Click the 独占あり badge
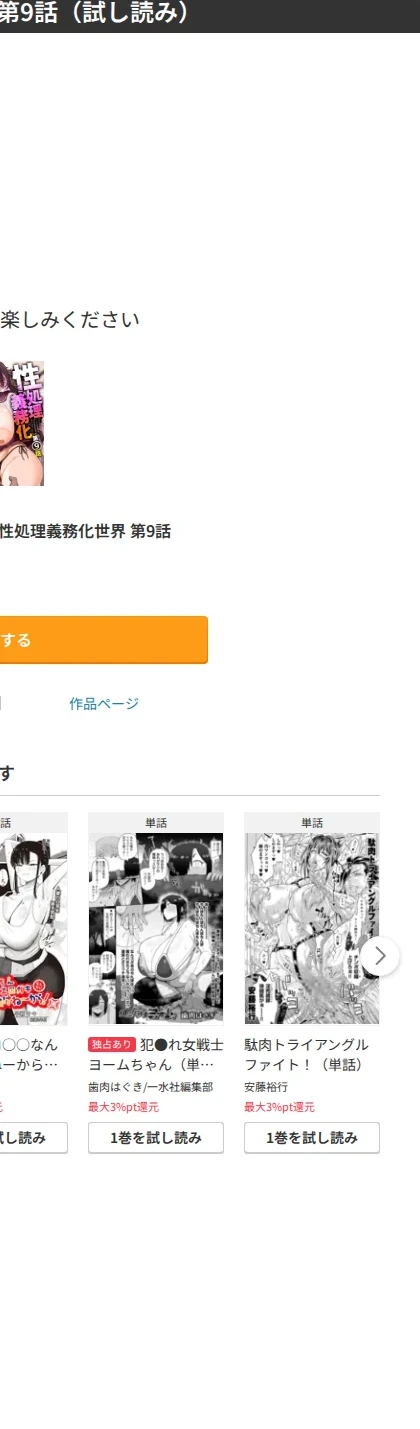420x1429 pixels. click(112, 1045)
